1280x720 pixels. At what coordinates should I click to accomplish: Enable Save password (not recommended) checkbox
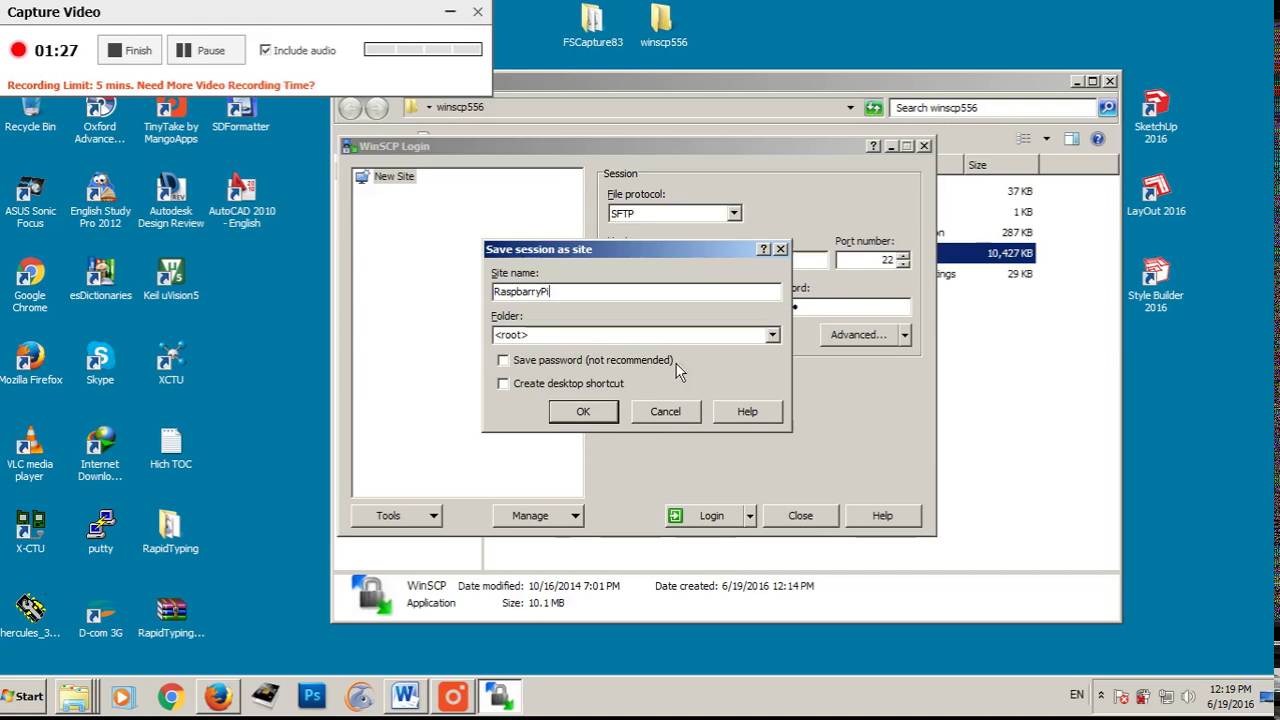[x=504, y=360]
